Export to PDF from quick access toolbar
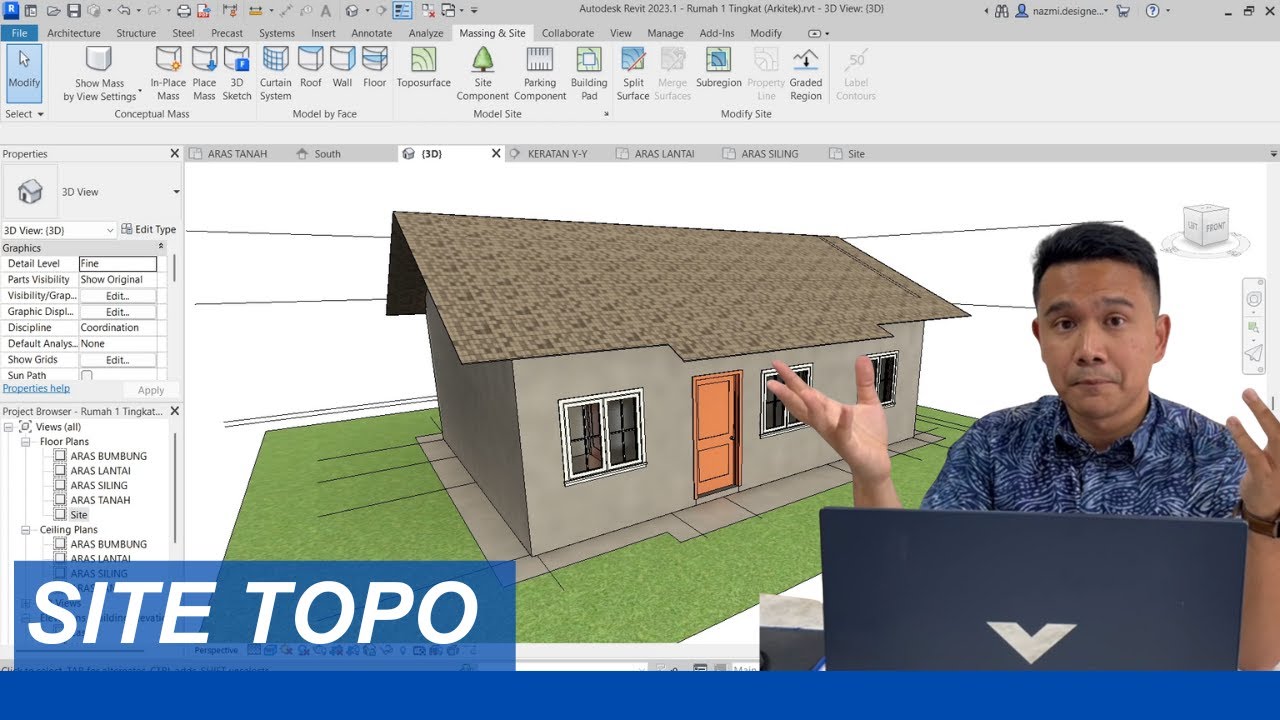 [x=203, y=11]
